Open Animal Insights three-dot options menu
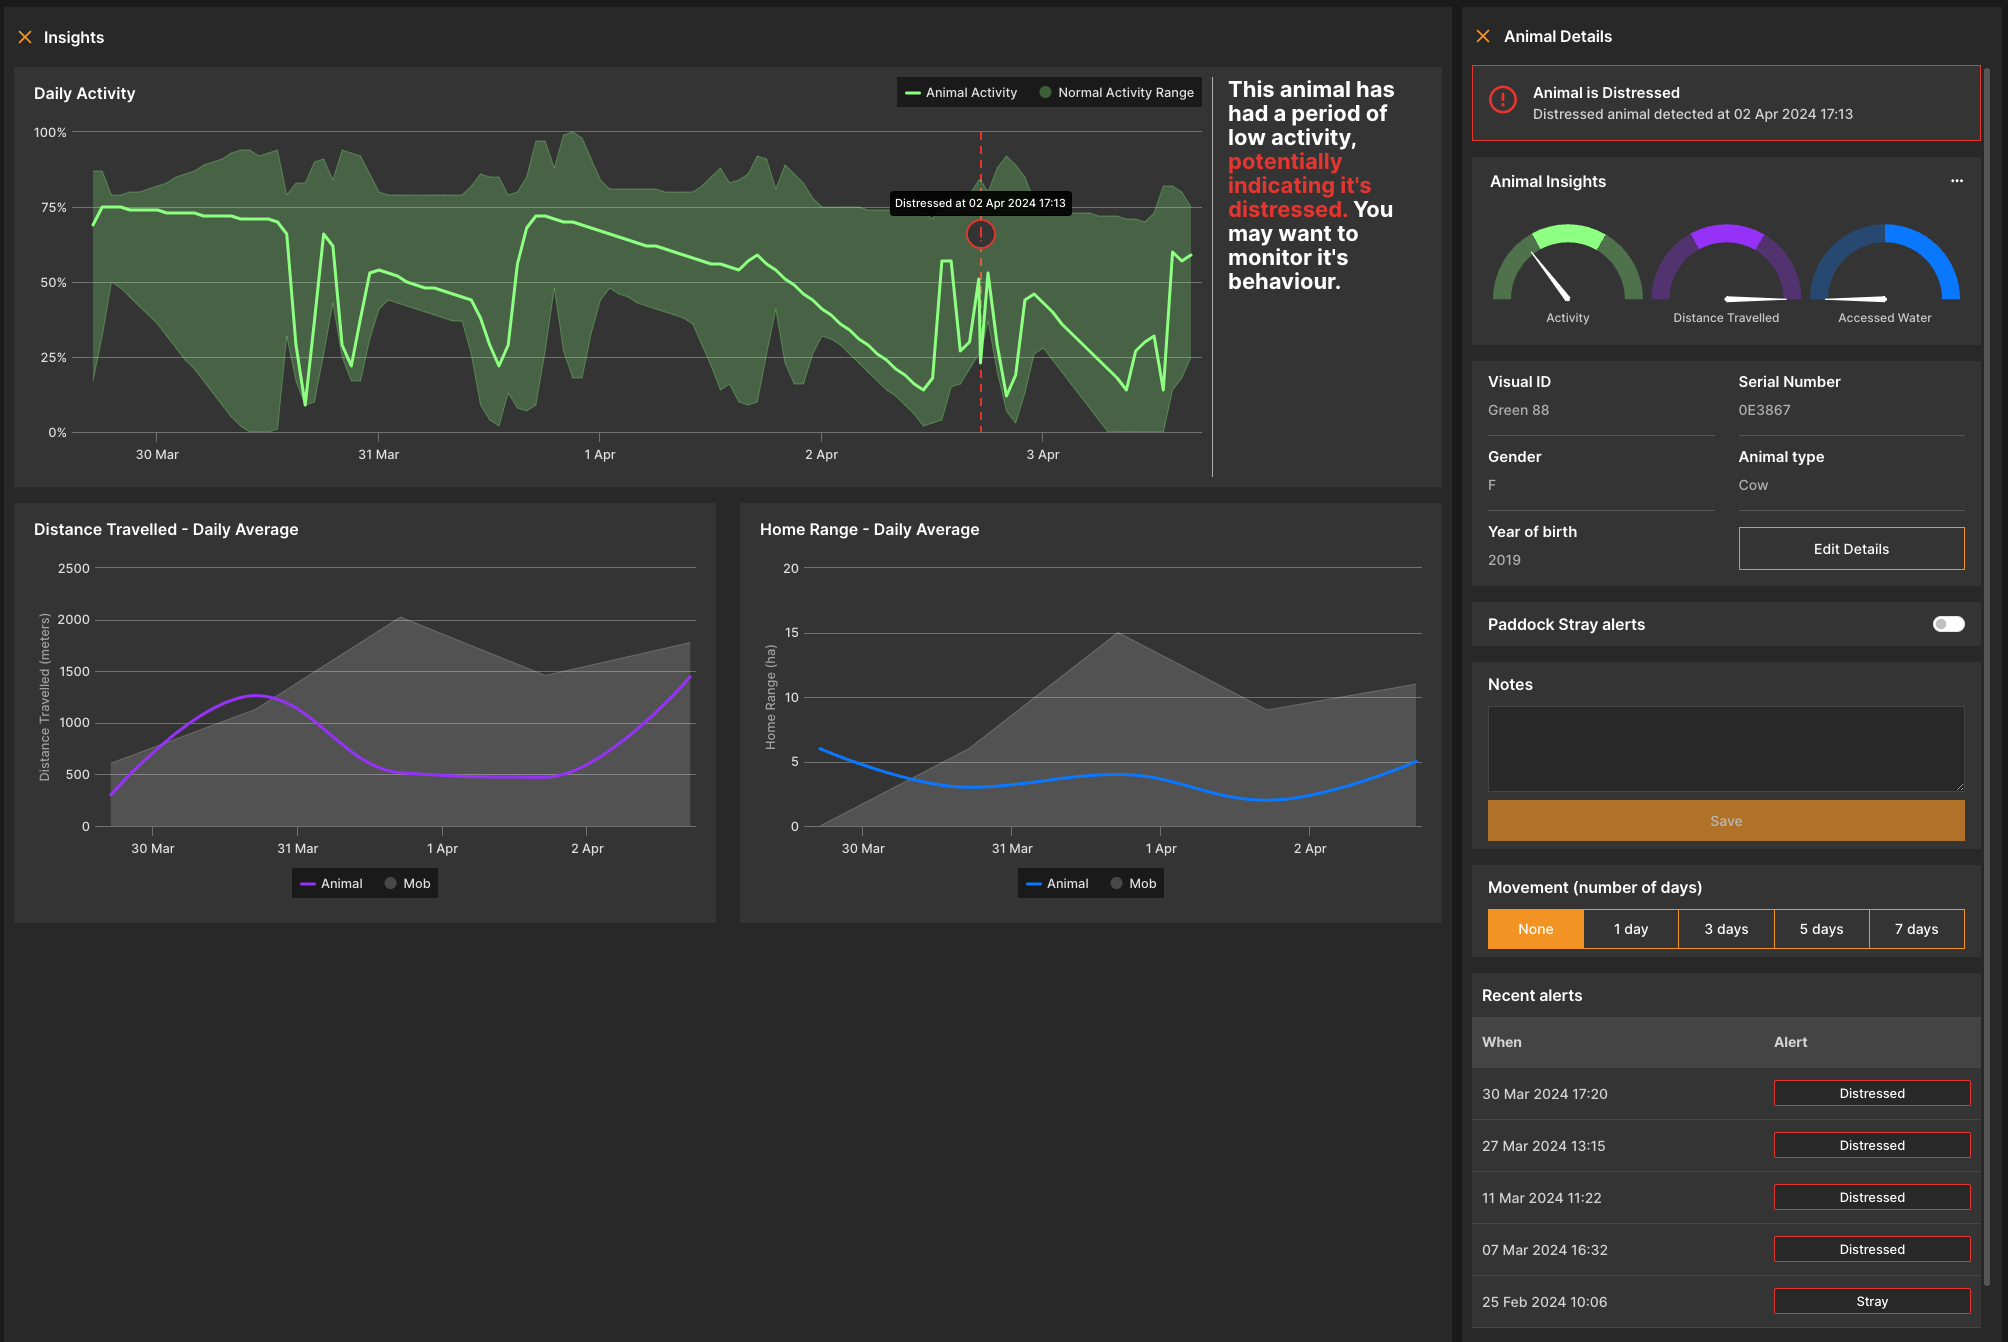The image size is (2008, 1342). [x=1956, y=181]
